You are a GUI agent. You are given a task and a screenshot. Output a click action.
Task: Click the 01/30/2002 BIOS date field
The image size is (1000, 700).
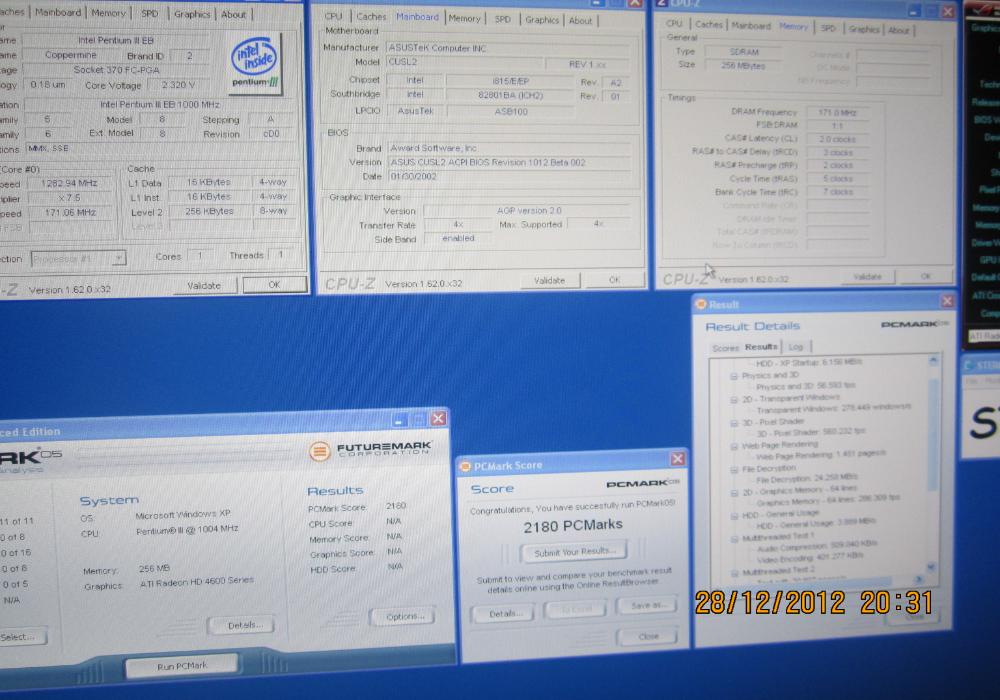508,177
